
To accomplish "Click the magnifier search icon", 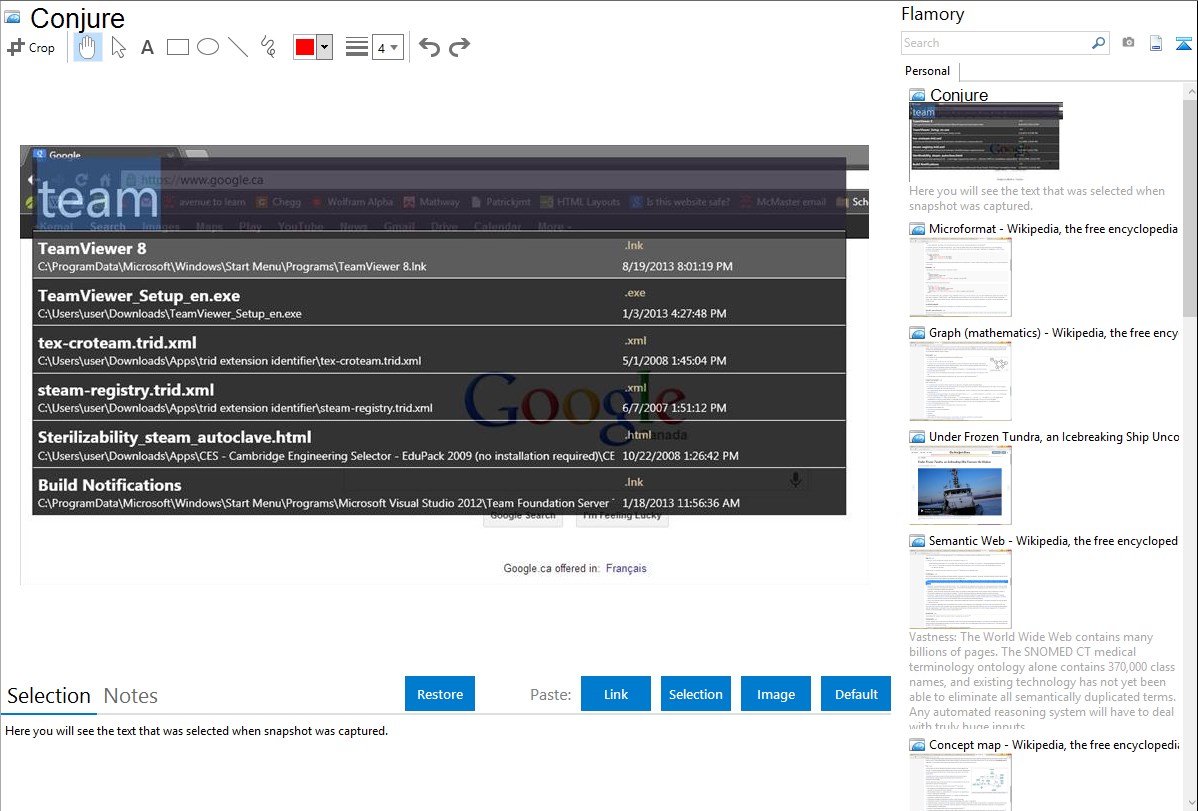I will pos(1099,43).
